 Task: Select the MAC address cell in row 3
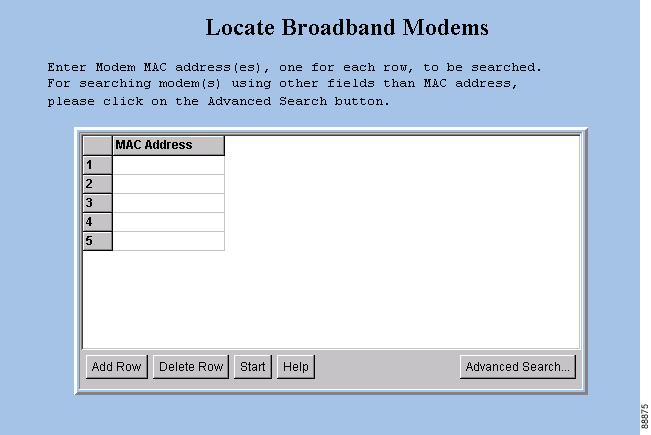[169, 203]
